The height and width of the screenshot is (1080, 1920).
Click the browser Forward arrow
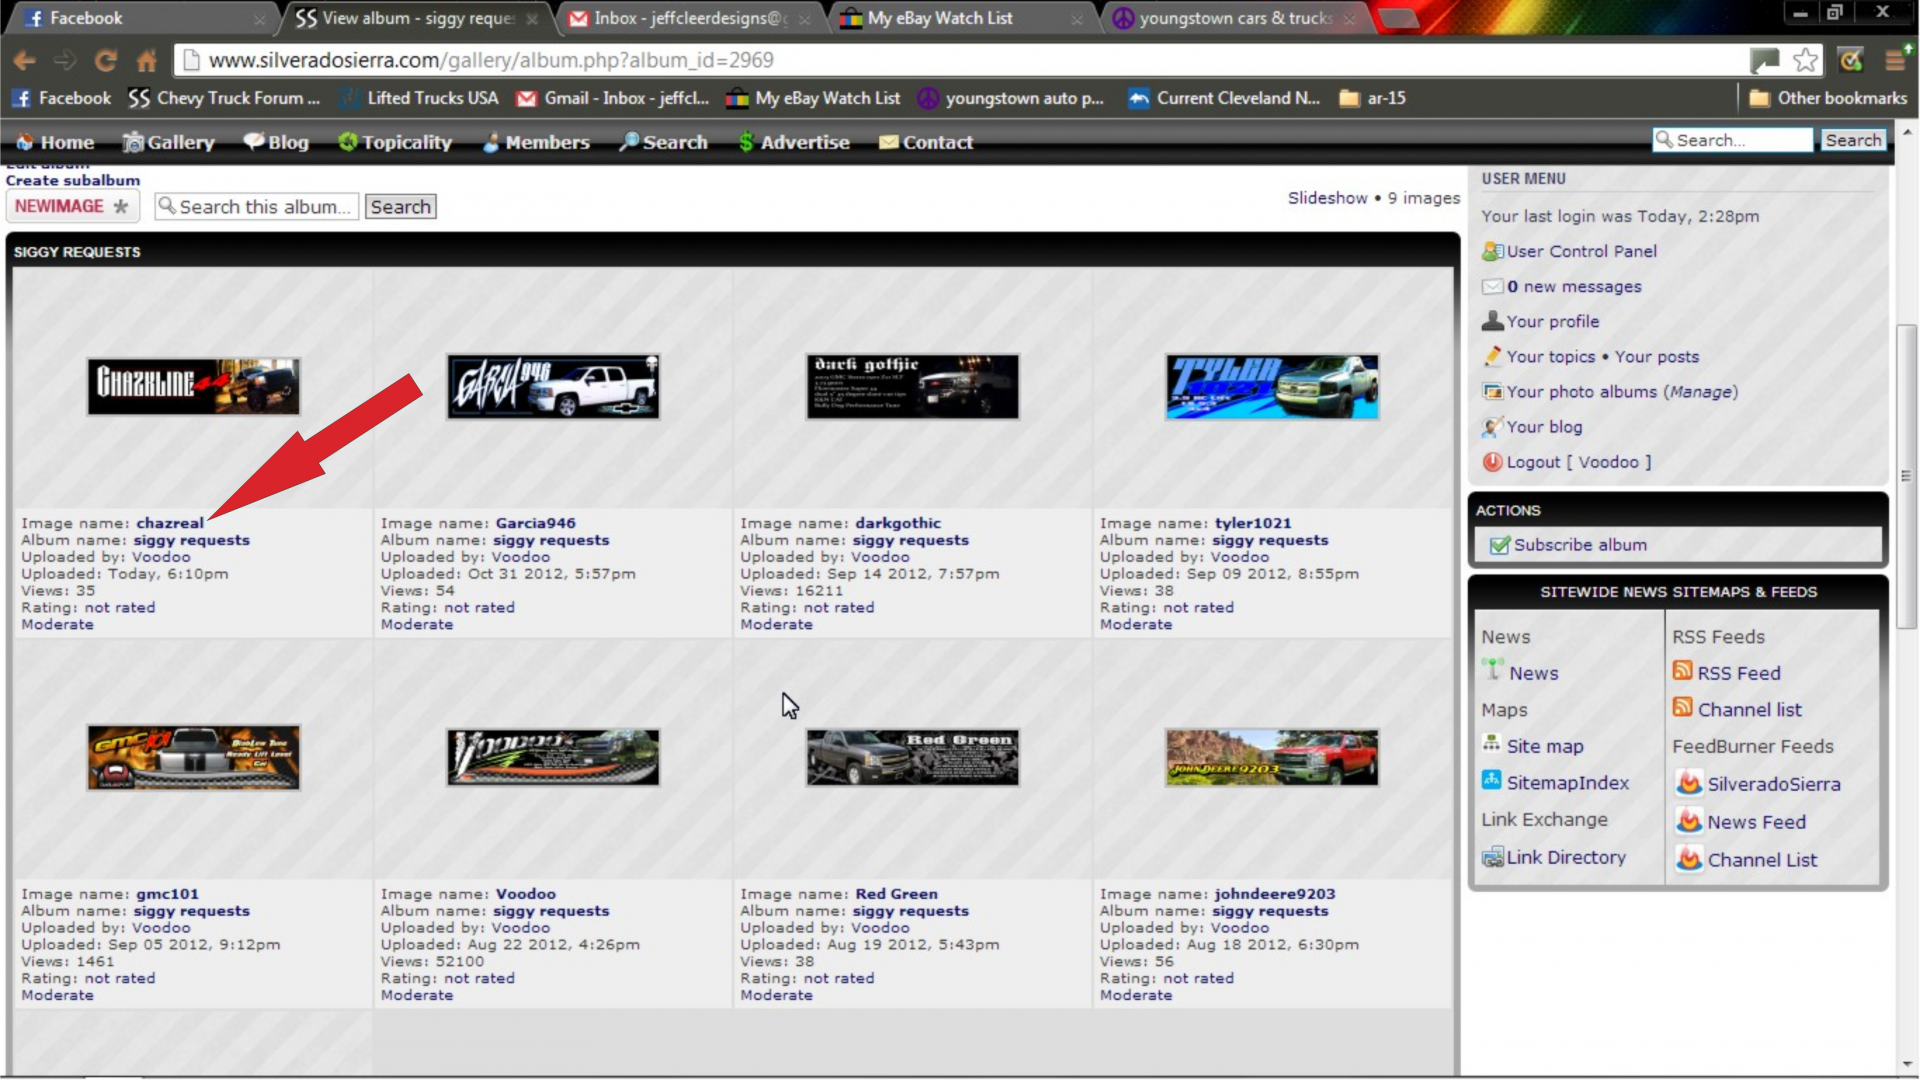pyautogui.click(x=65, y=61)
